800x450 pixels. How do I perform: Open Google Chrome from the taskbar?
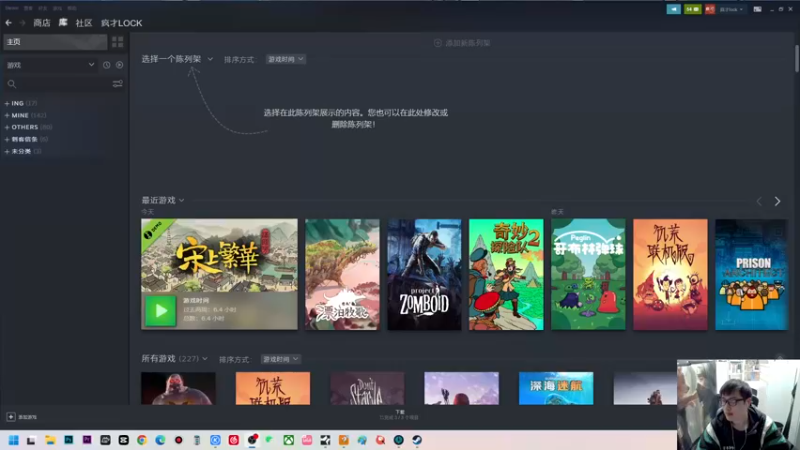(142, 440)
